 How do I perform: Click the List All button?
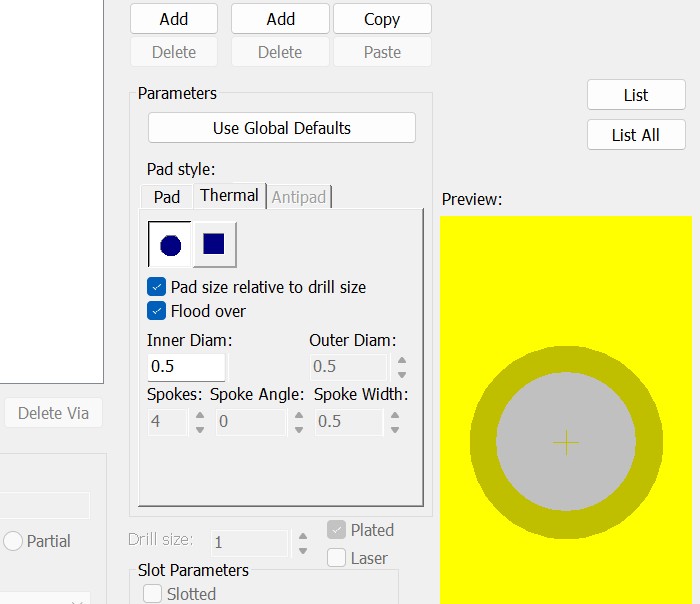tap(636, 135)
